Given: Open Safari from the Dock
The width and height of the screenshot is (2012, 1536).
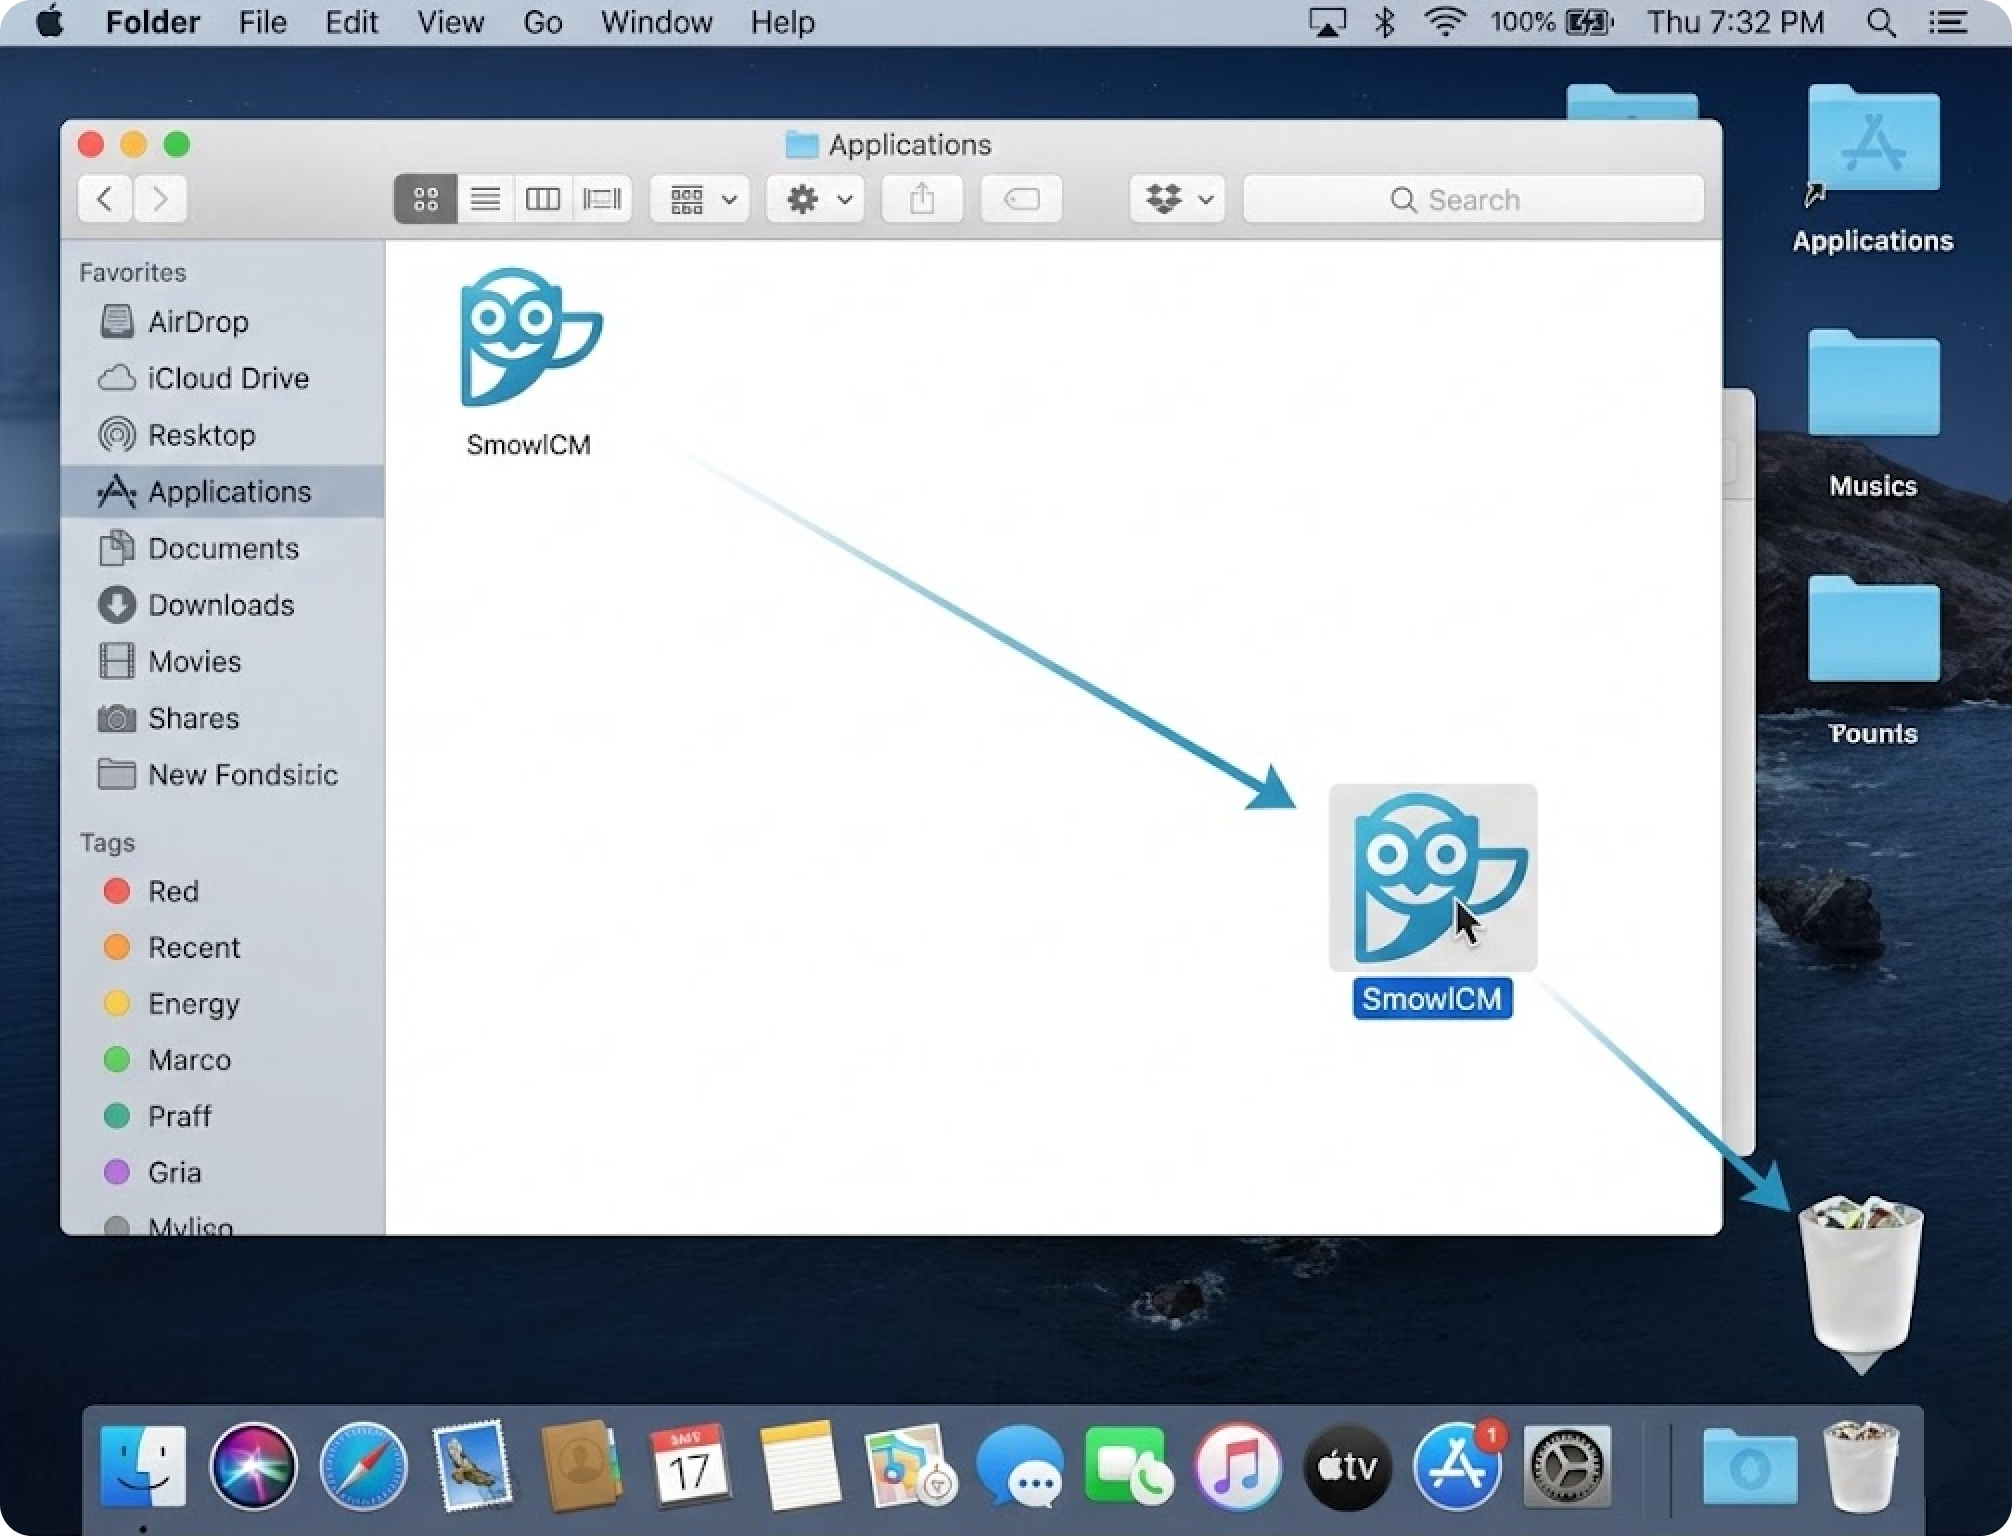Looking at the screenshot, I should 363,1466.
